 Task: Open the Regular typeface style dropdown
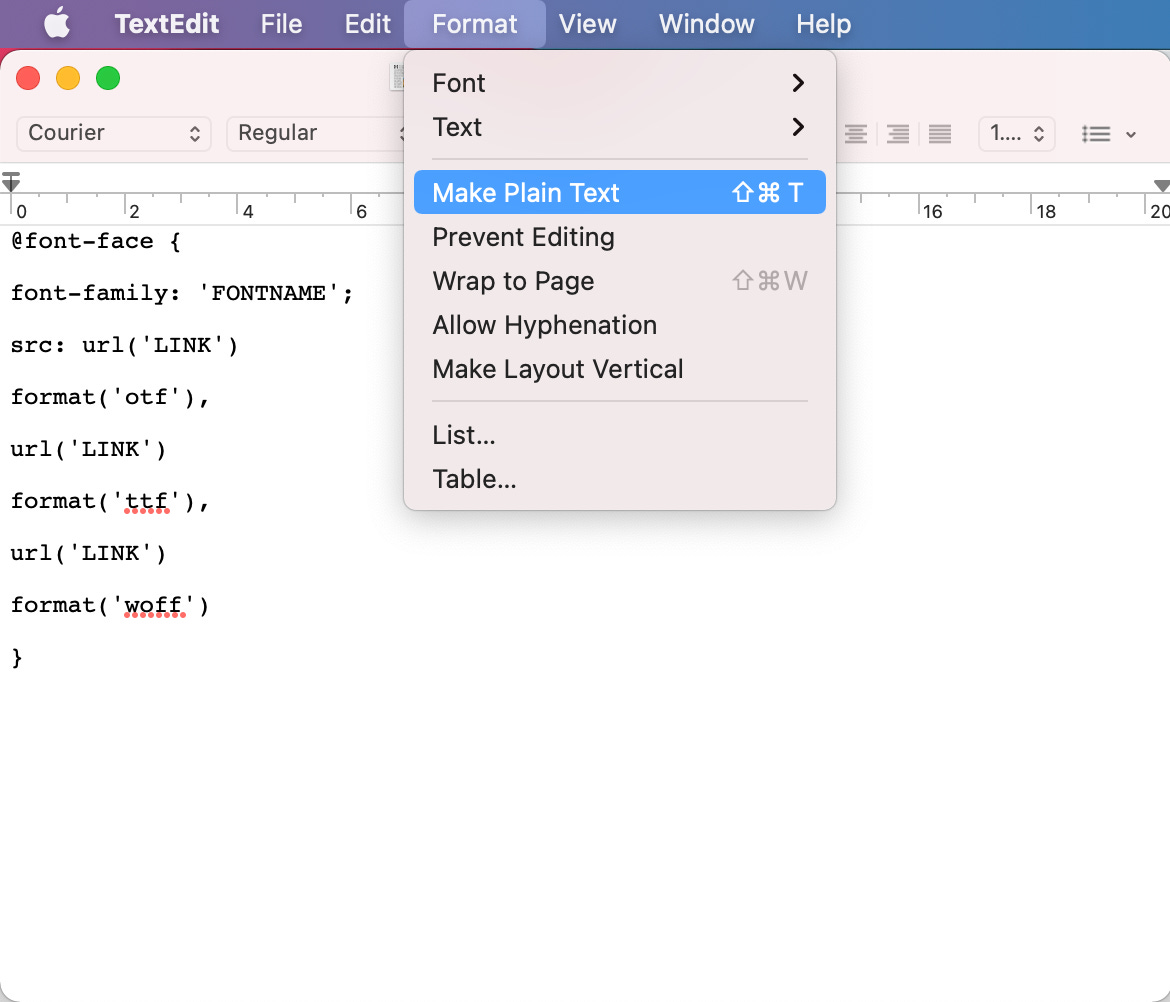317,134
